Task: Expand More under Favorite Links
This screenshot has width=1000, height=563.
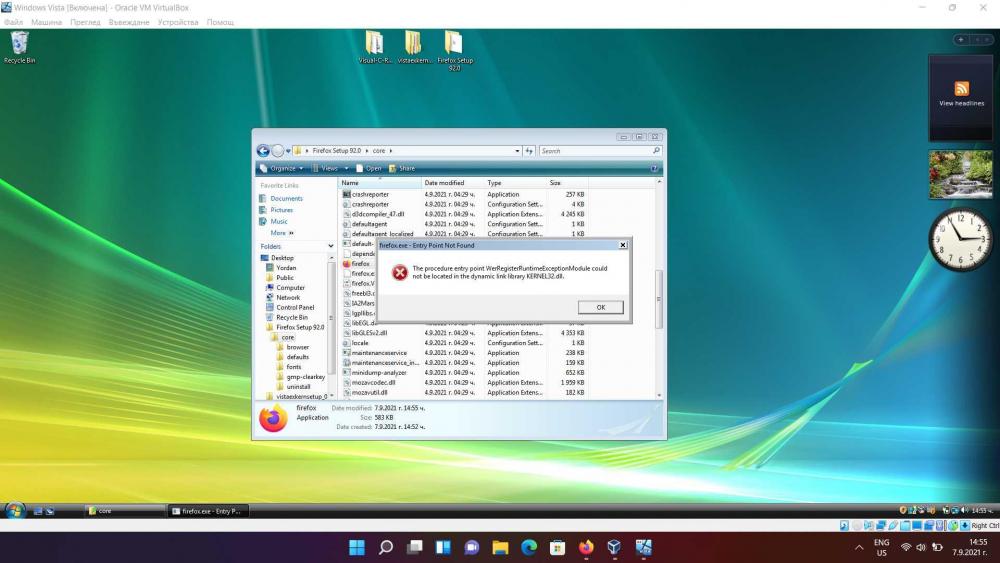Action: pyautogui.click(x=281, y=233)
